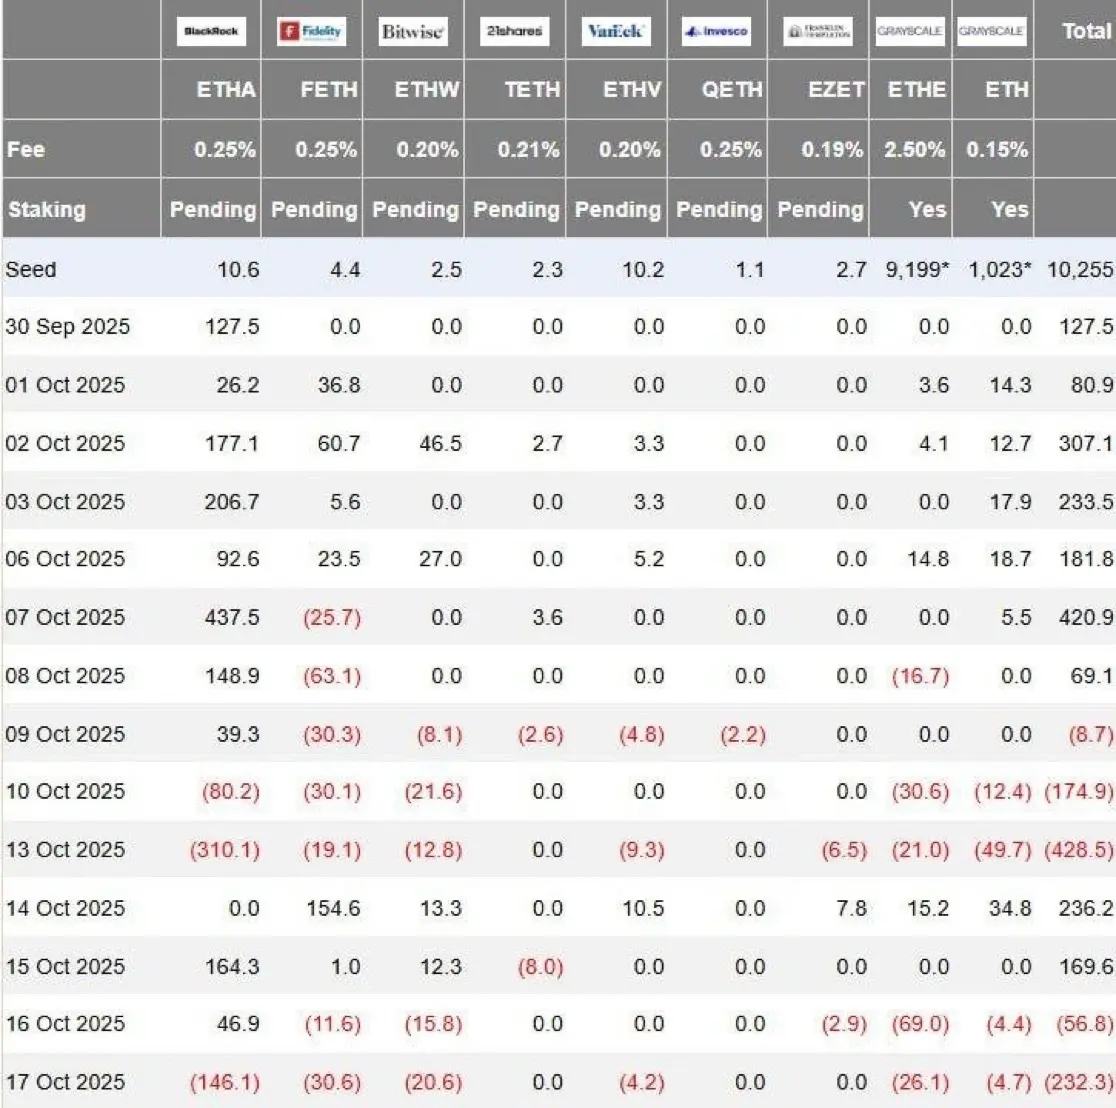This screenshot has height=1108, width=1116.
Task: Click the 0.15% fee cell
Action: click(997, 149)
